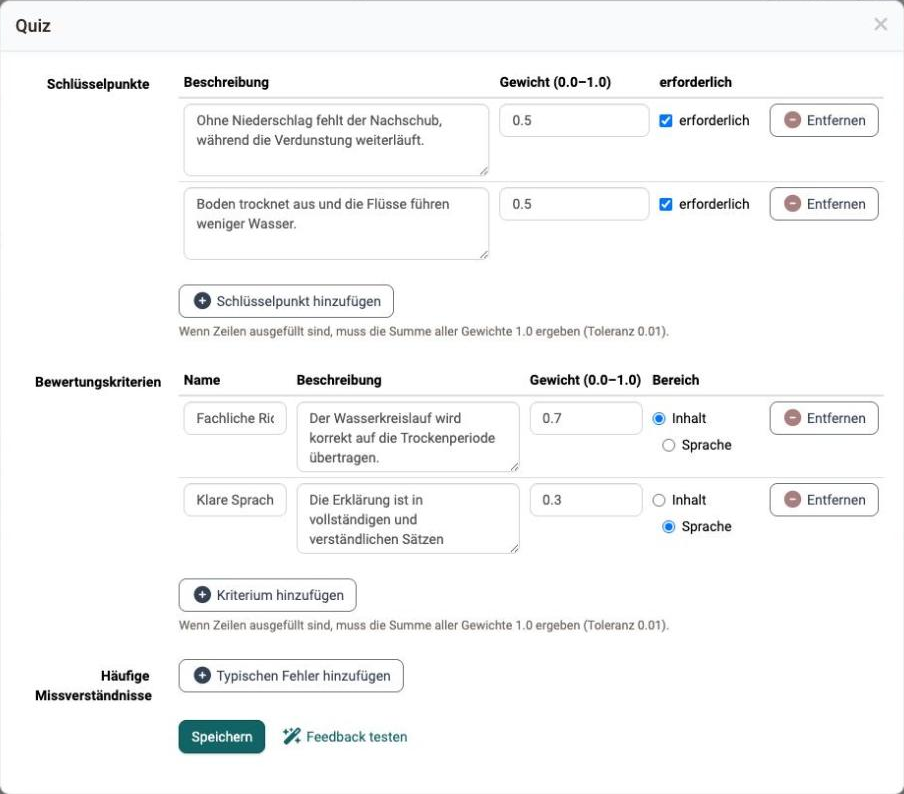Viewport: 904px width, 794px height.
Task: Click the plus icon on Schlüsselpunkt hinzufügen
Action: pos(202,301)
